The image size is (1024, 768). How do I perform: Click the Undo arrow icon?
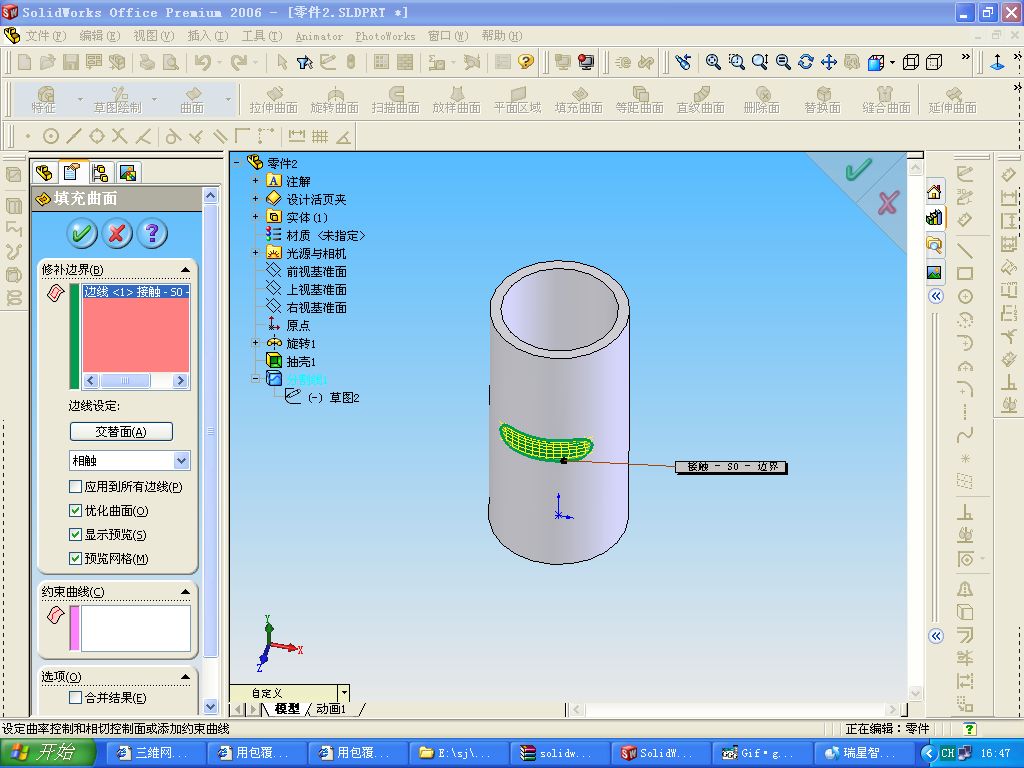pyautogui.click(x=203, y=62)
